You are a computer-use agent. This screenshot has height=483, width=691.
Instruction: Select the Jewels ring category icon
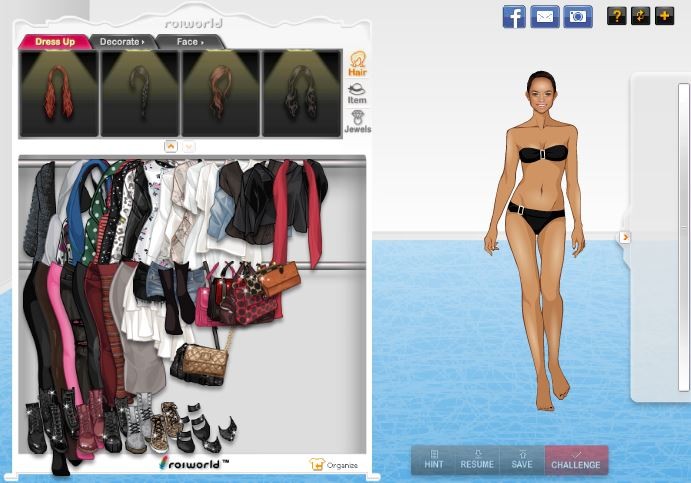pyautogui.click(x=357, y=122)
